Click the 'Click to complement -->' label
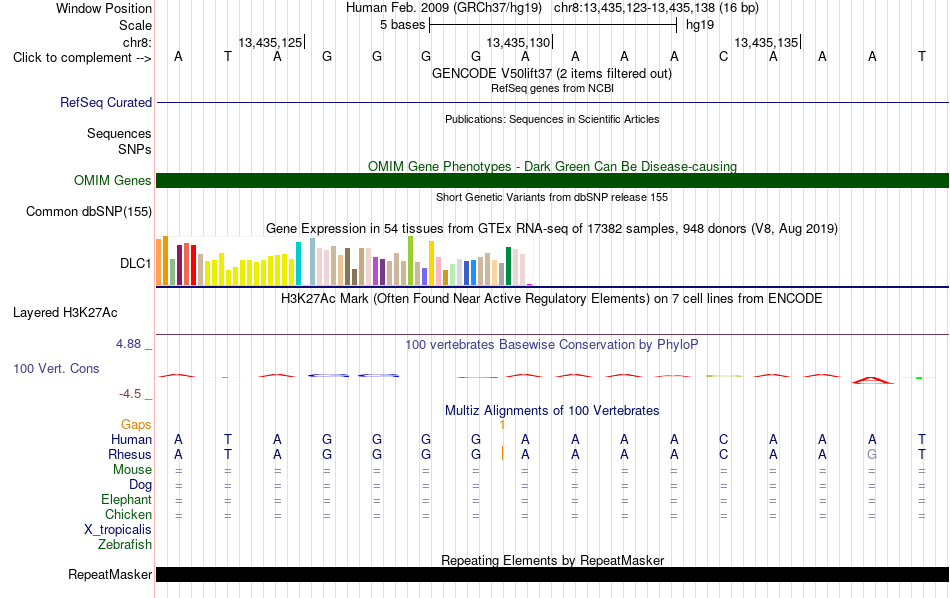The width and height of the screenshot is (950, 598). (x=82, y=58)
